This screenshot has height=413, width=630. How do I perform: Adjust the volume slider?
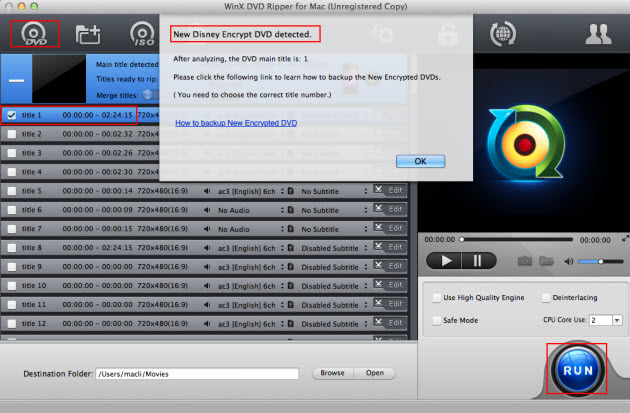(601, 262)
